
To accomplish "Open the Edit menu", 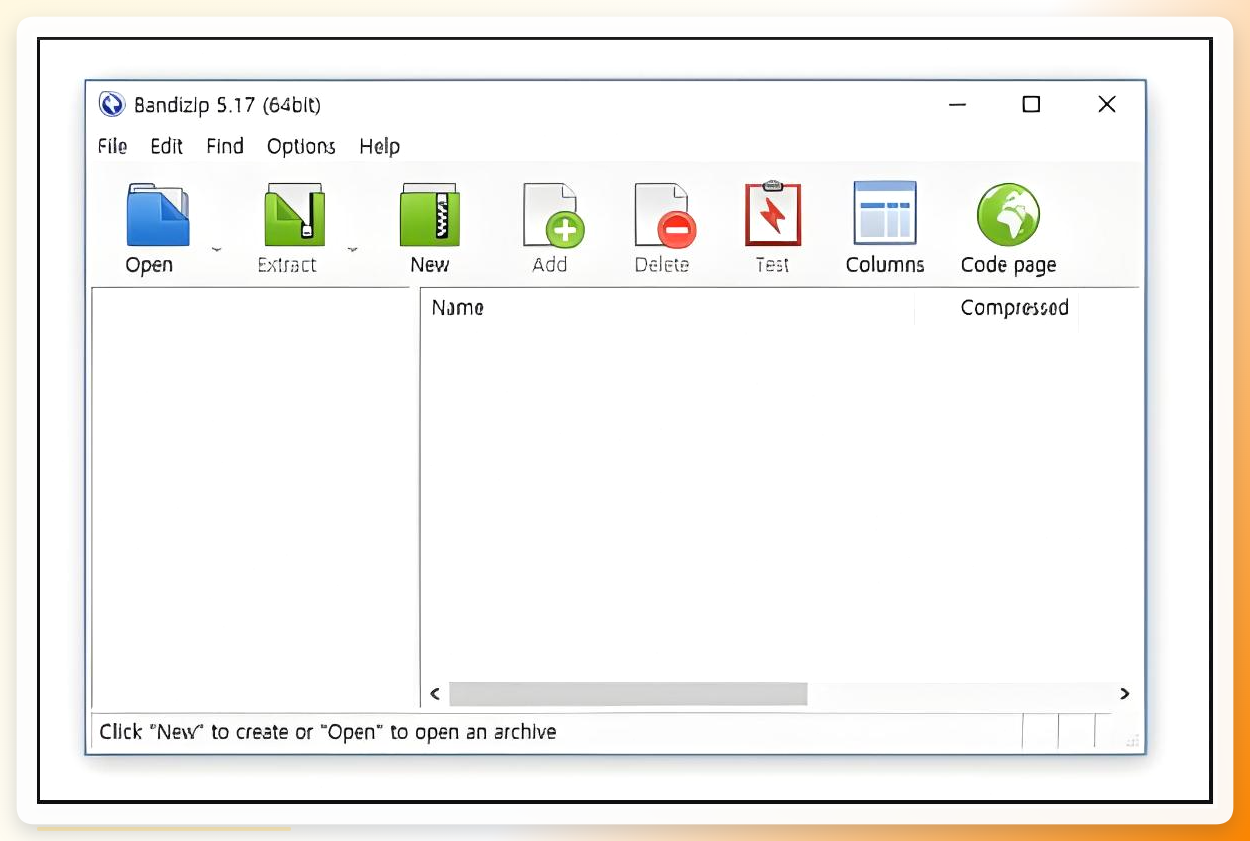I will click(x=167, y=146).
